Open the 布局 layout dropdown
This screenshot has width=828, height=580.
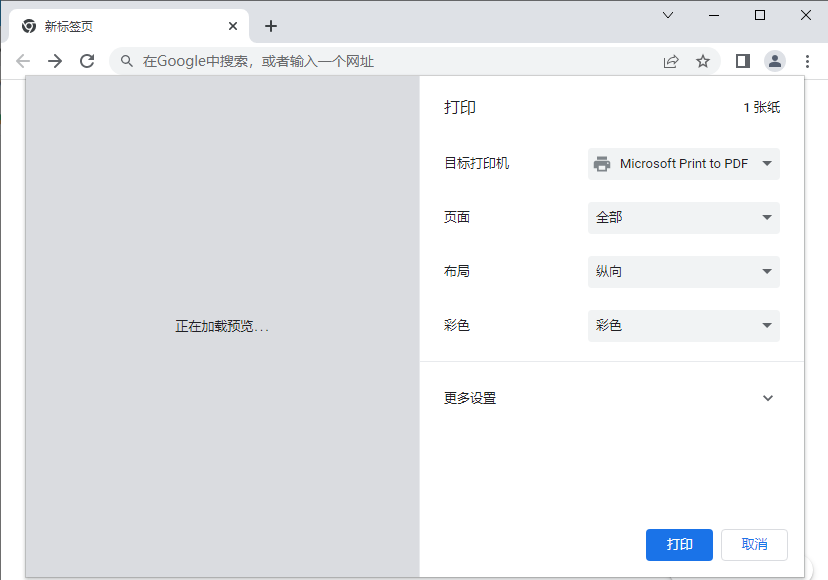[684, 272]
